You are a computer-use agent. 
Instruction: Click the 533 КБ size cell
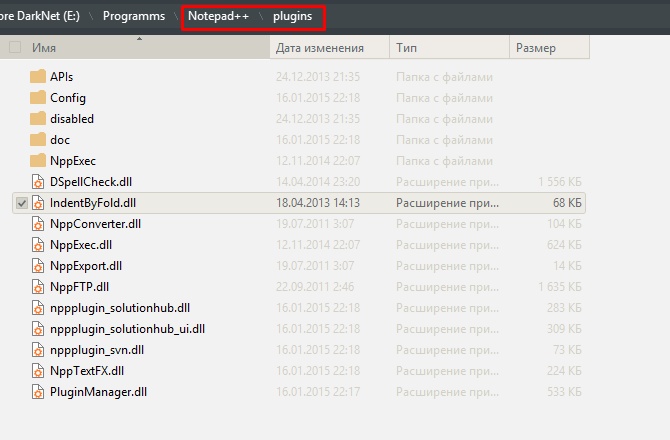564,392
